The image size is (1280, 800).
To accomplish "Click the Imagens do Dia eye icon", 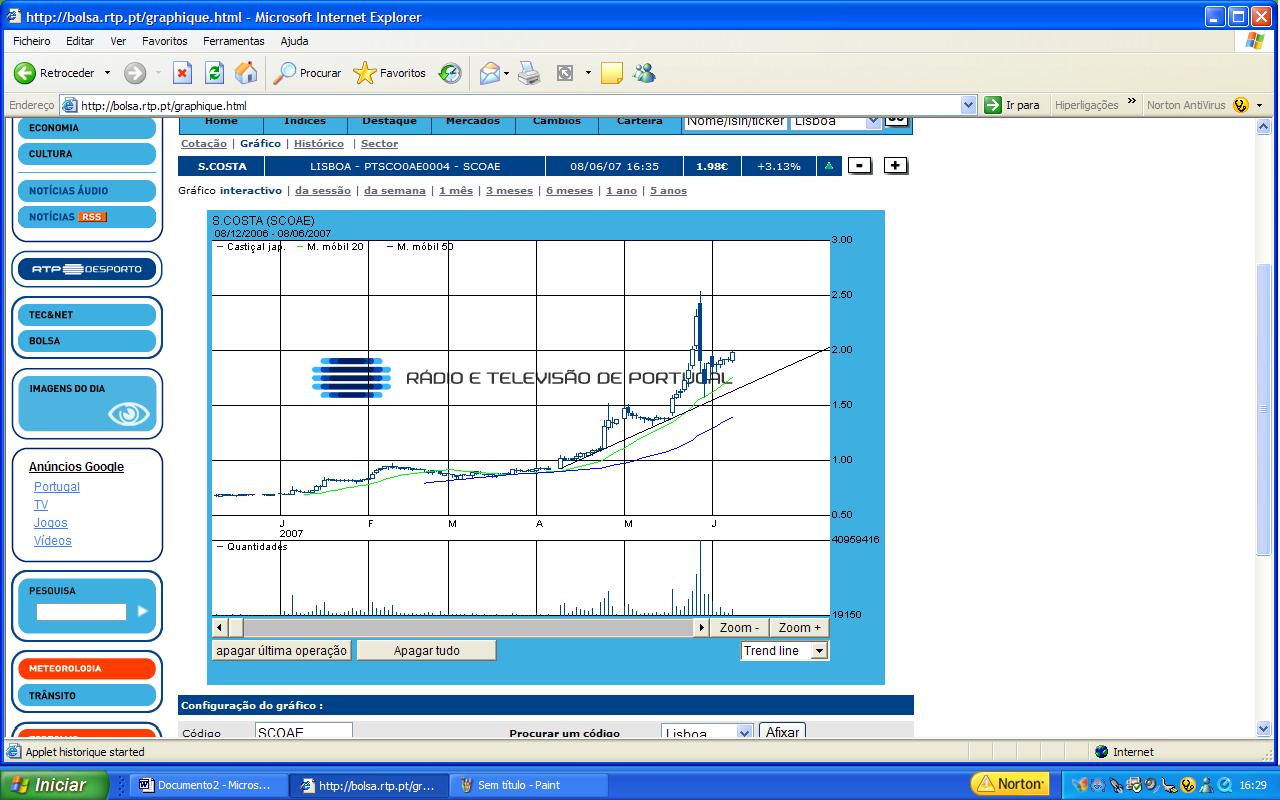I will pyautogui.click(x=128, y=413).
